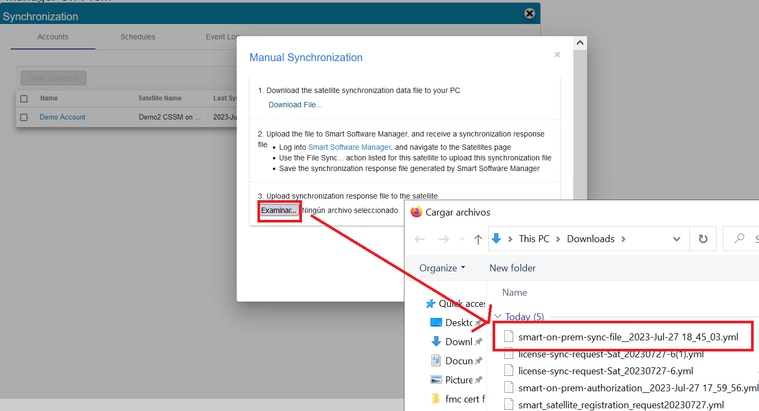The width and height of the screenshot is (759, 411).
Task: Click the Examinar... browse button
Action: [x=279, y=211]
